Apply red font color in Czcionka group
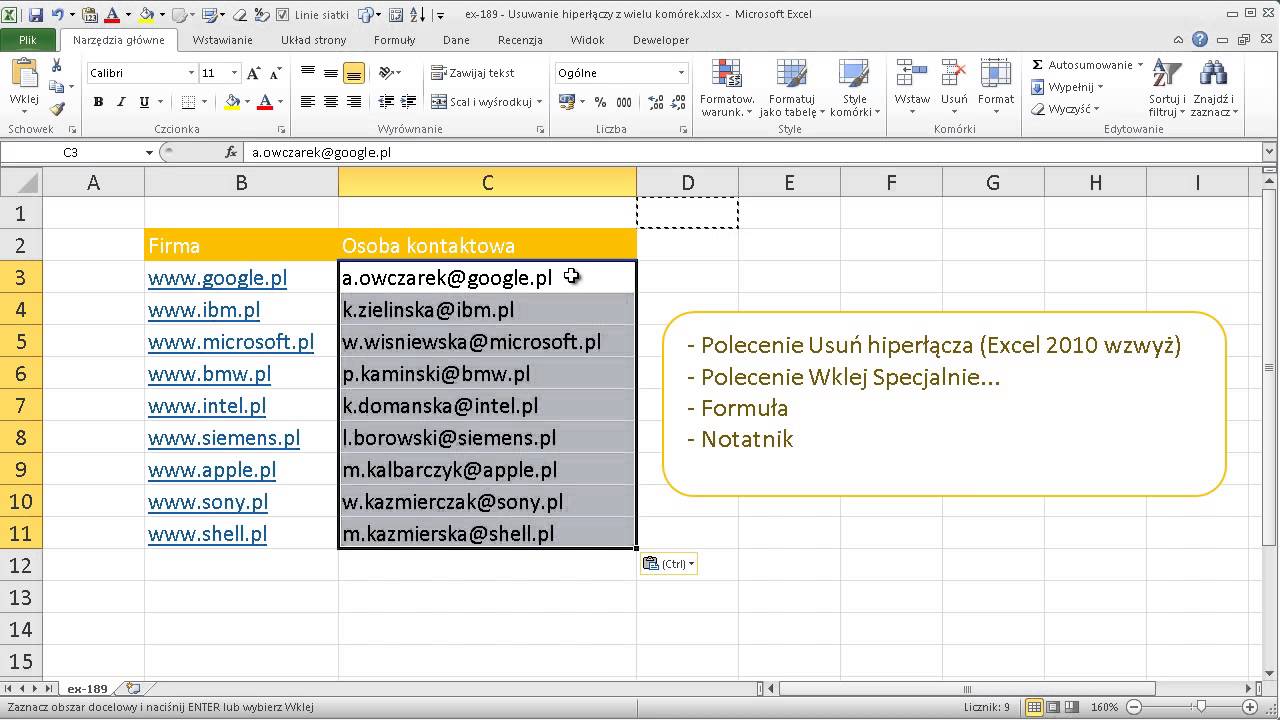 [x=265, y=102]
